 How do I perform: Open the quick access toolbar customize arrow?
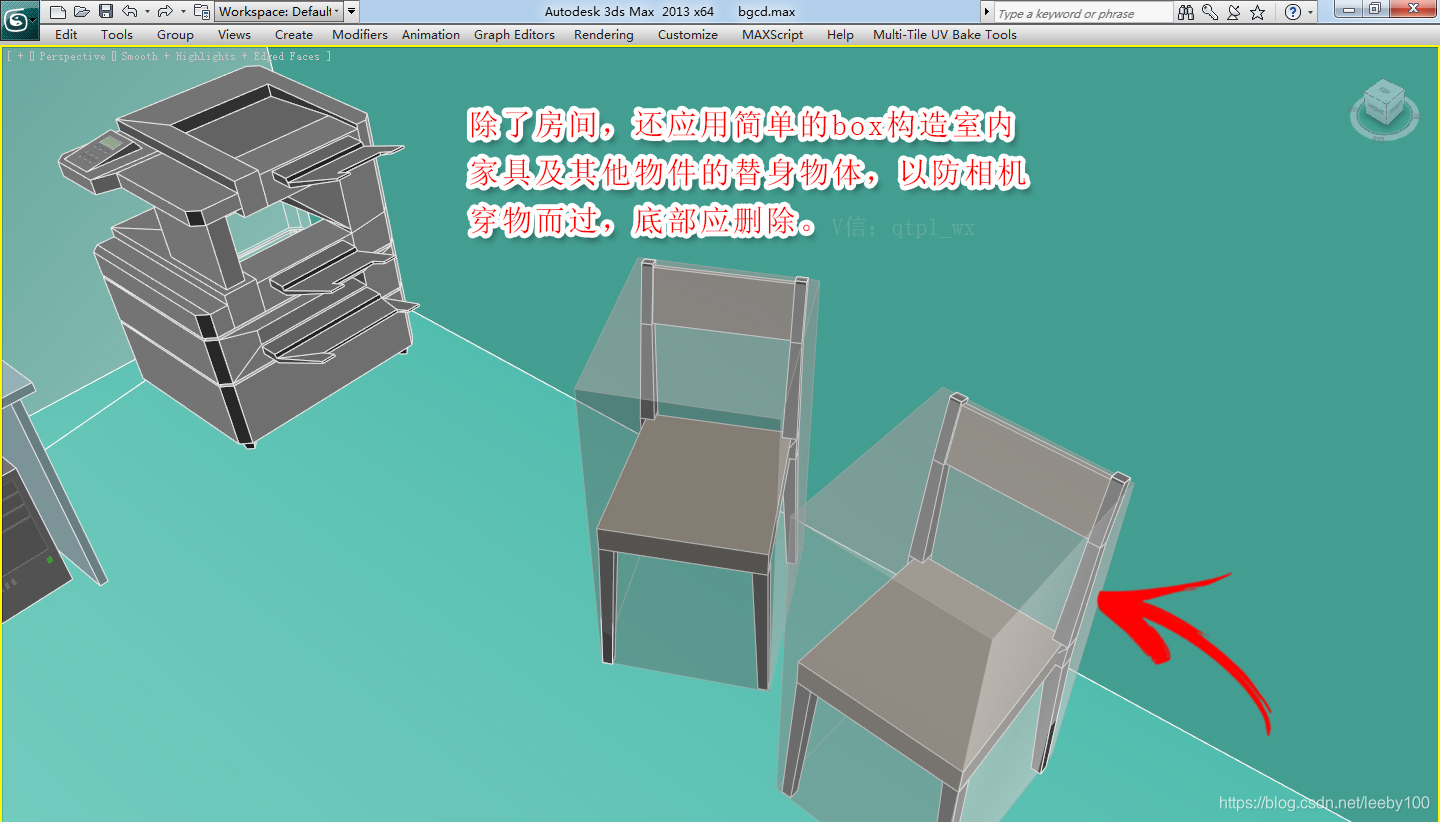(x=352, y=12)
